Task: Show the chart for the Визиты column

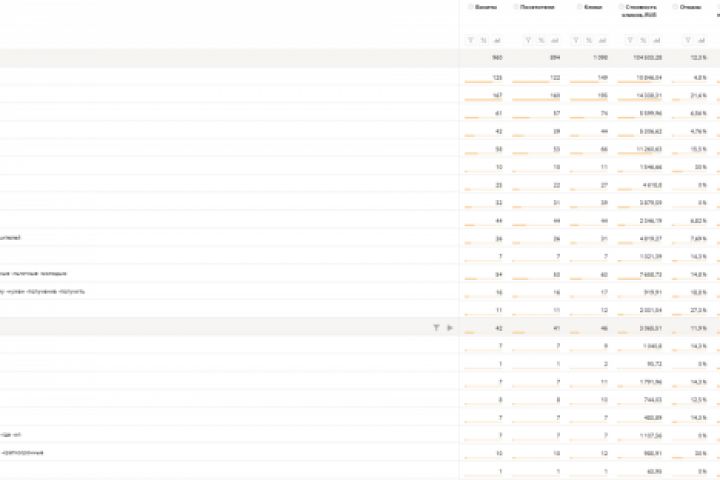Action: click(497, 40)
